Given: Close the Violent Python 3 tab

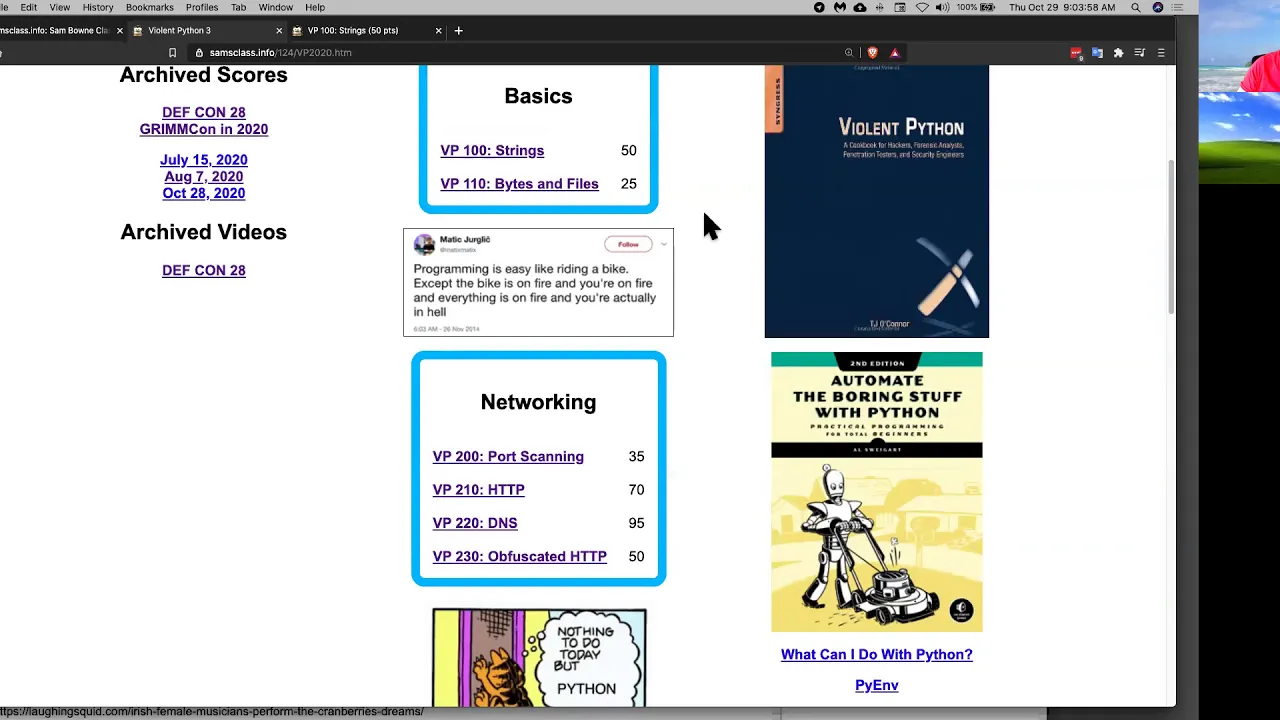Looking at the screenshot, I should (x=279, y=30).
